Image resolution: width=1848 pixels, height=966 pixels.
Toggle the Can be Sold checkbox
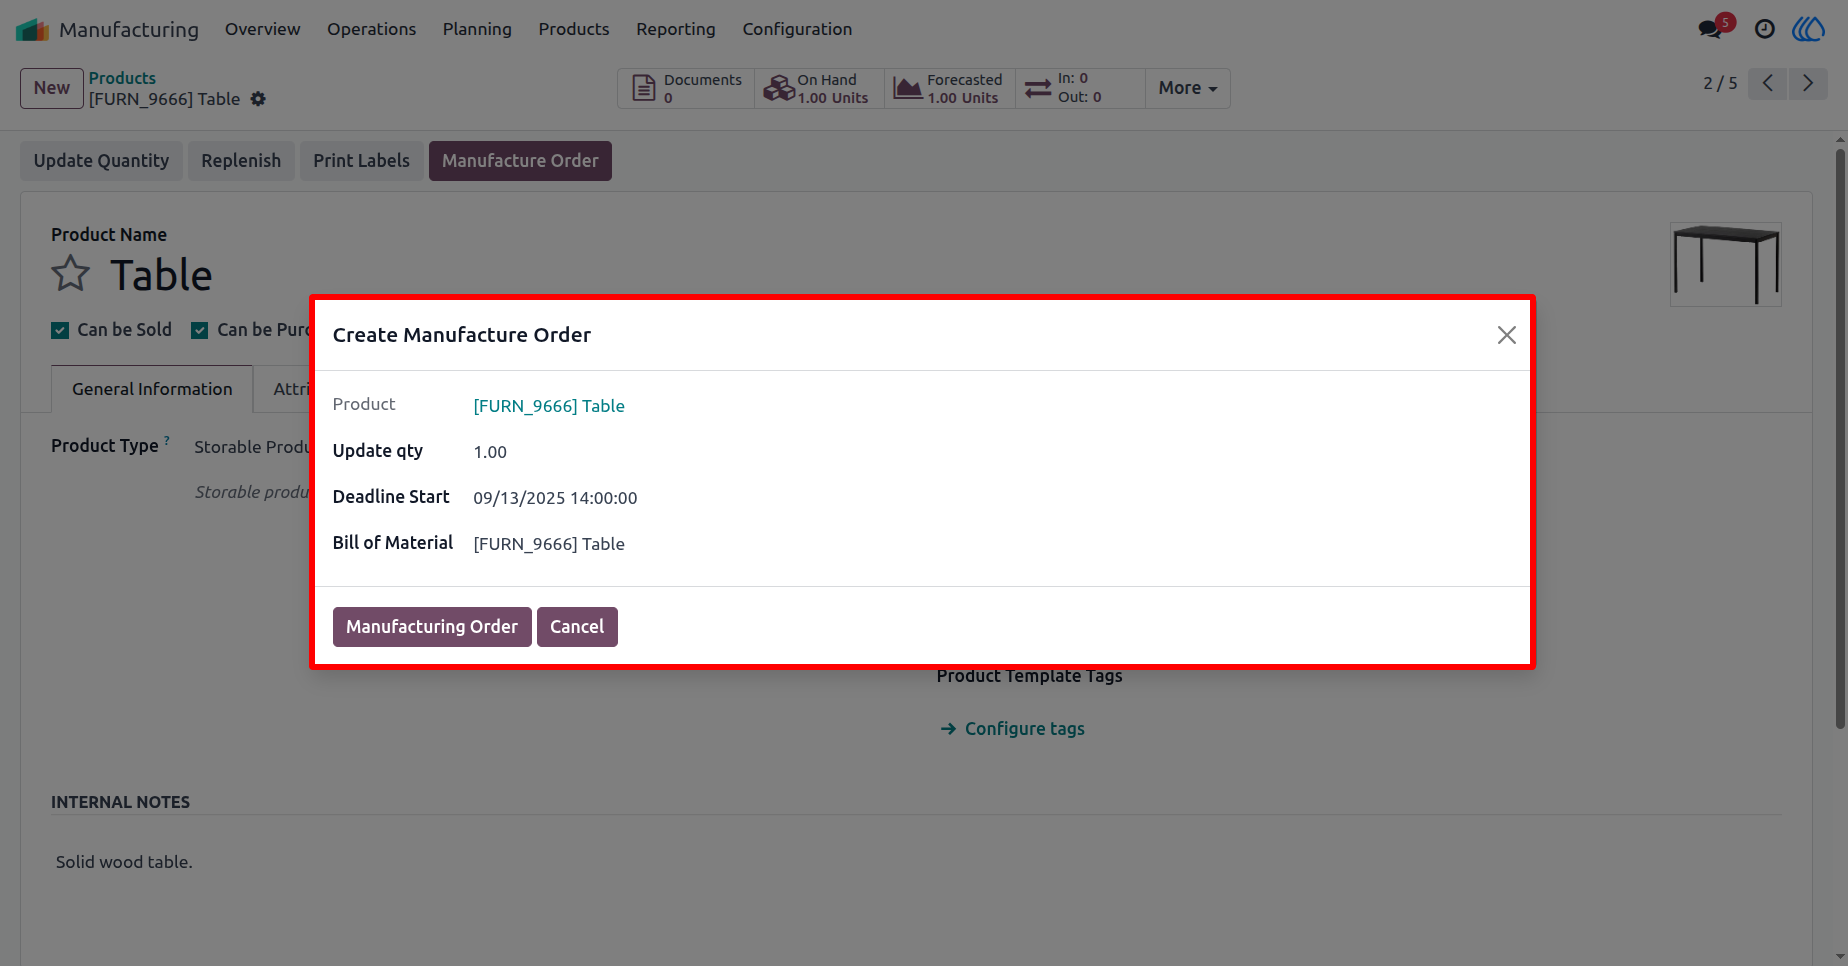tap(60, 330)
